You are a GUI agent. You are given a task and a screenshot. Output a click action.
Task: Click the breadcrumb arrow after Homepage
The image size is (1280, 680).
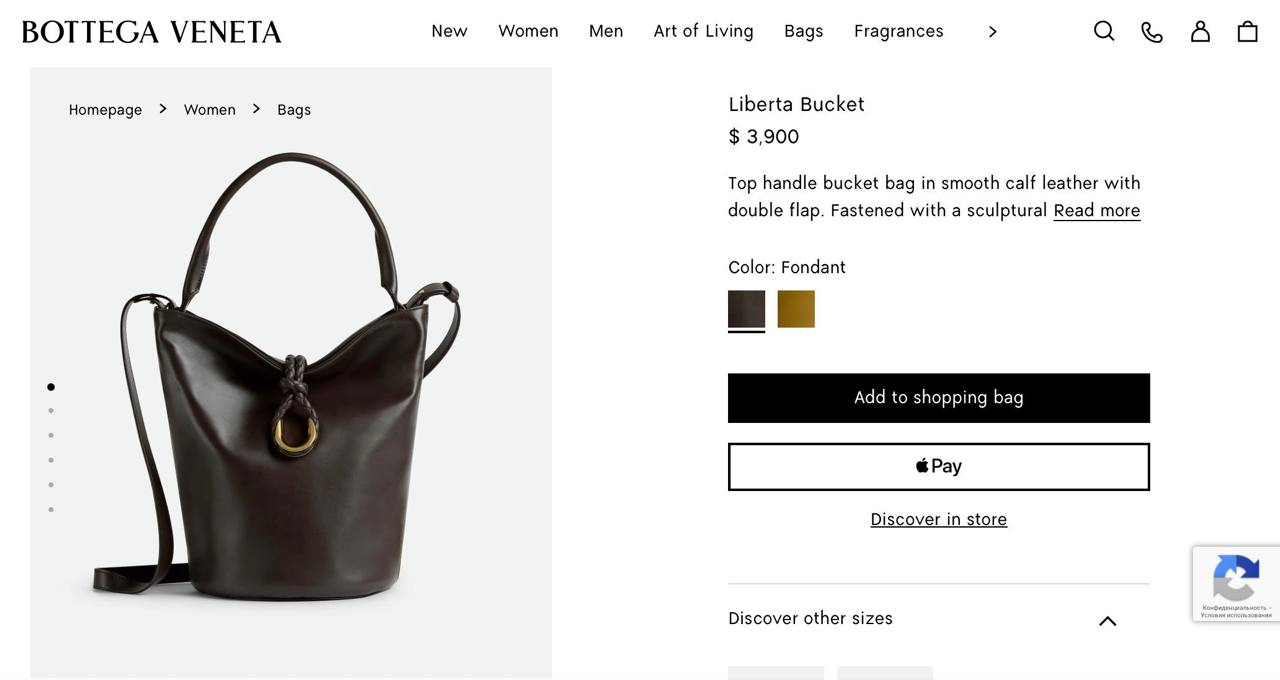[x=162, y=109]
